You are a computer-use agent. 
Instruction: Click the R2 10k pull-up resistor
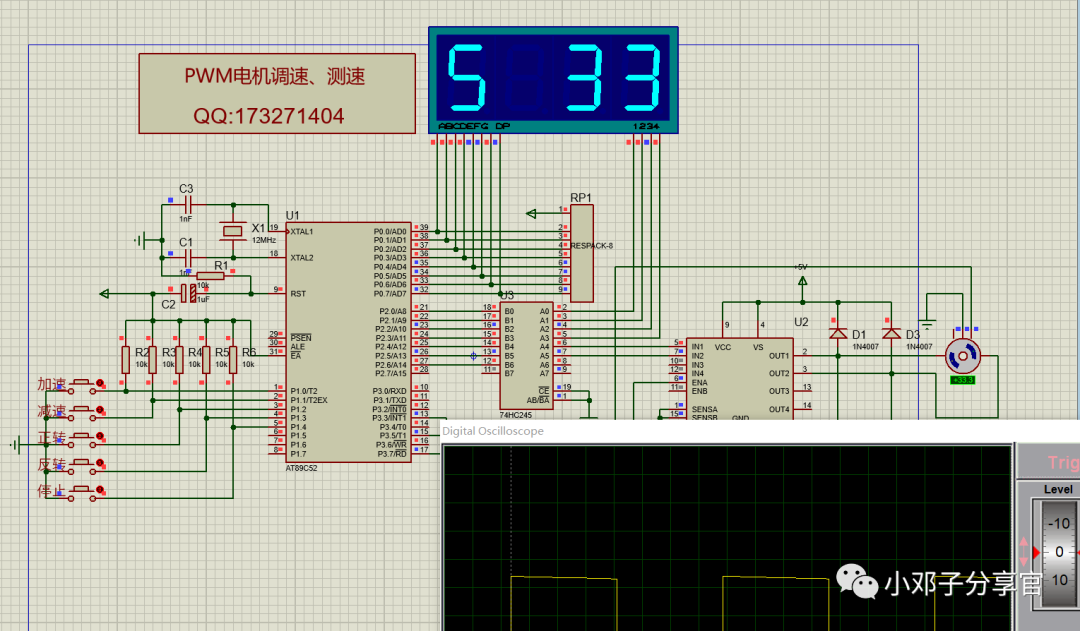tap(125, 358)
